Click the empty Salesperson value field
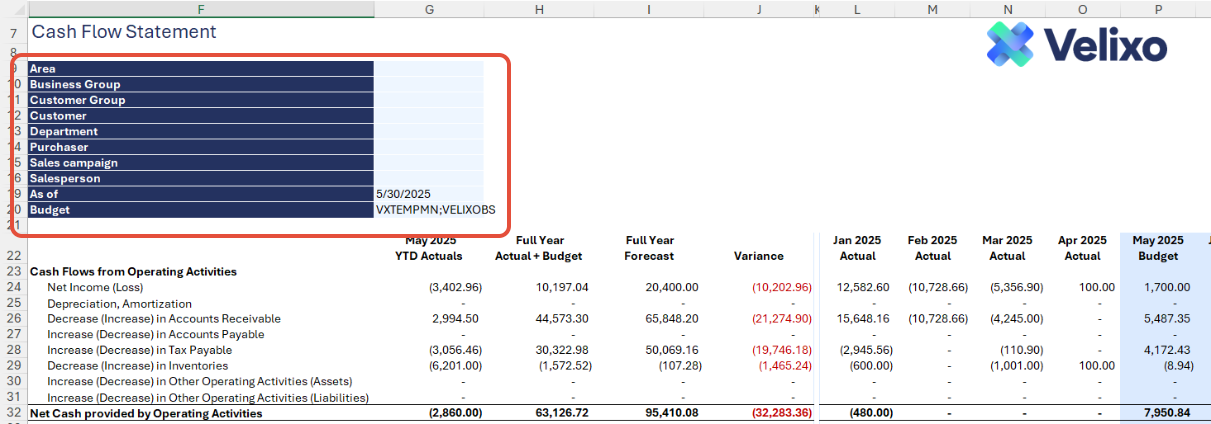The height and width of the screenshot is (424, 1211). pyautogui.click(x=429, y=178)
